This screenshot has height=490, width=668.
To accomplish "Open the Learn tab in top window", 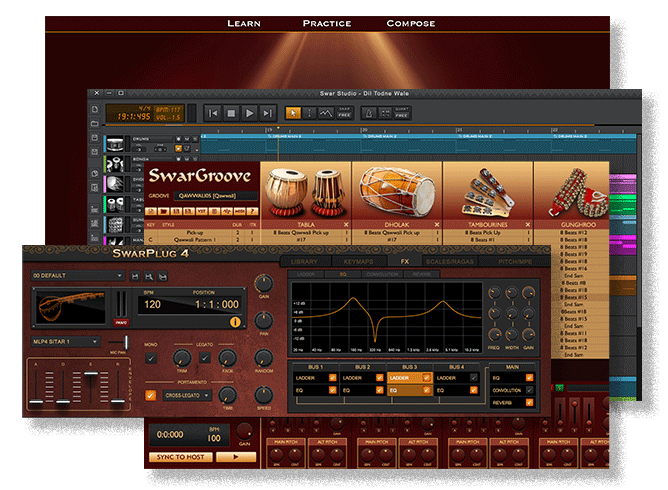I will [244, 23].
